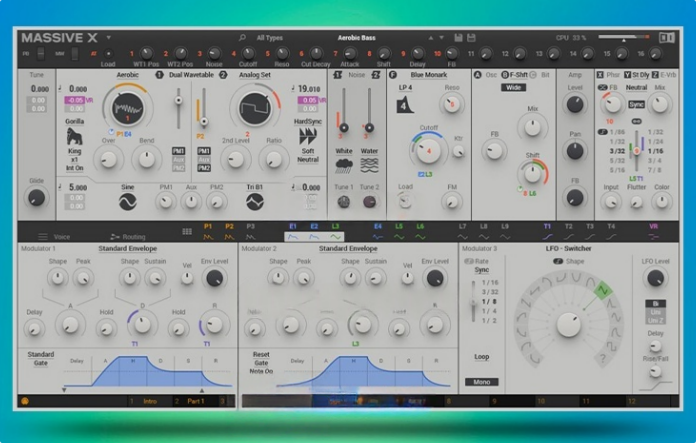Open the preset search magnifier icon
This screenshot has height=443, width=696.
pos(242,38)
